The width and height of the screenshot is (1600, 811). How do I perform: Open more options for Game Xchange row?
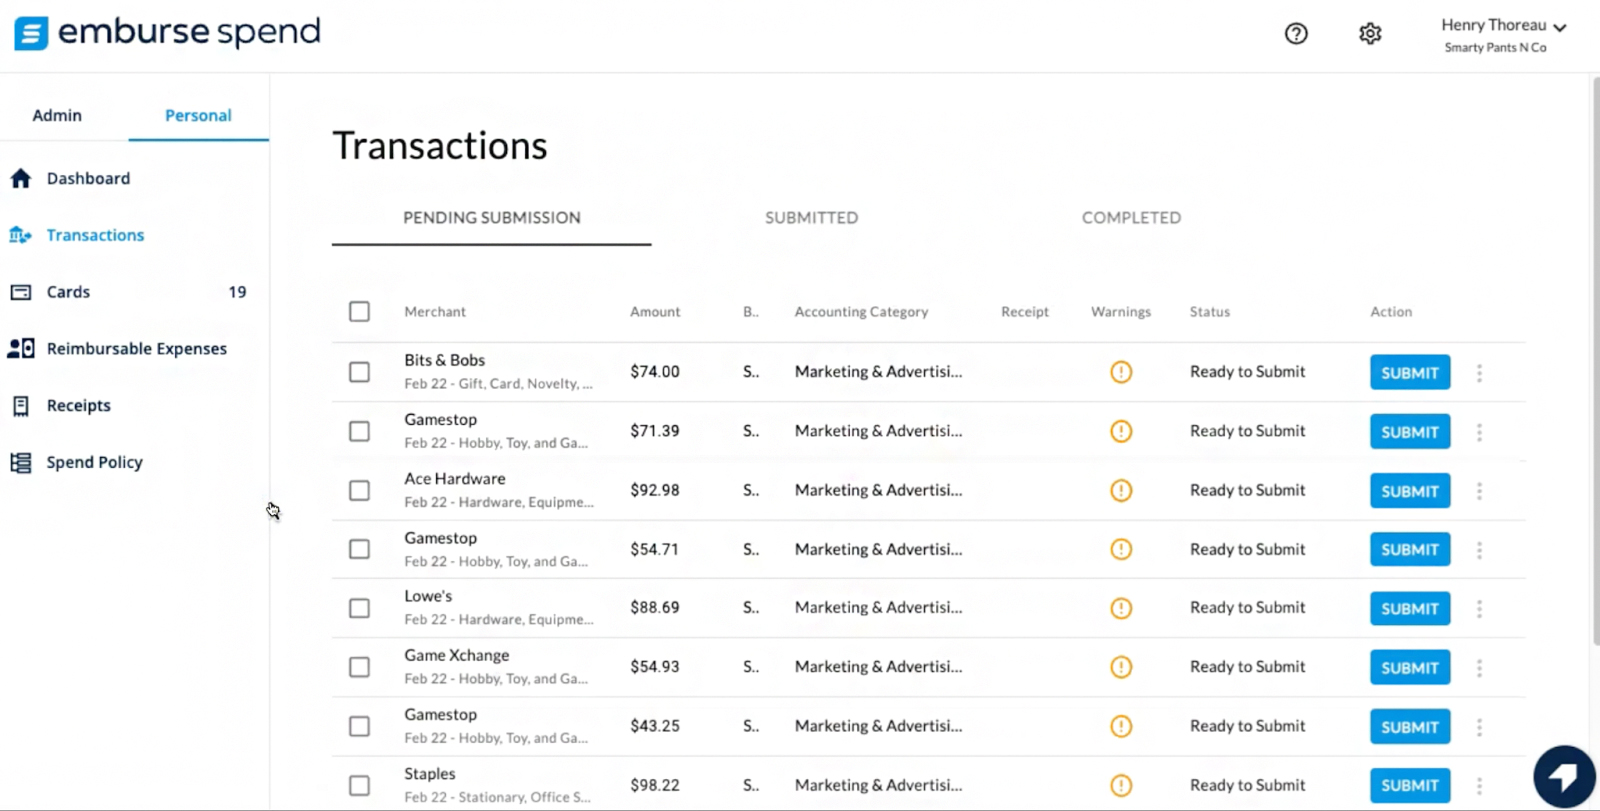click(1479, 667)
